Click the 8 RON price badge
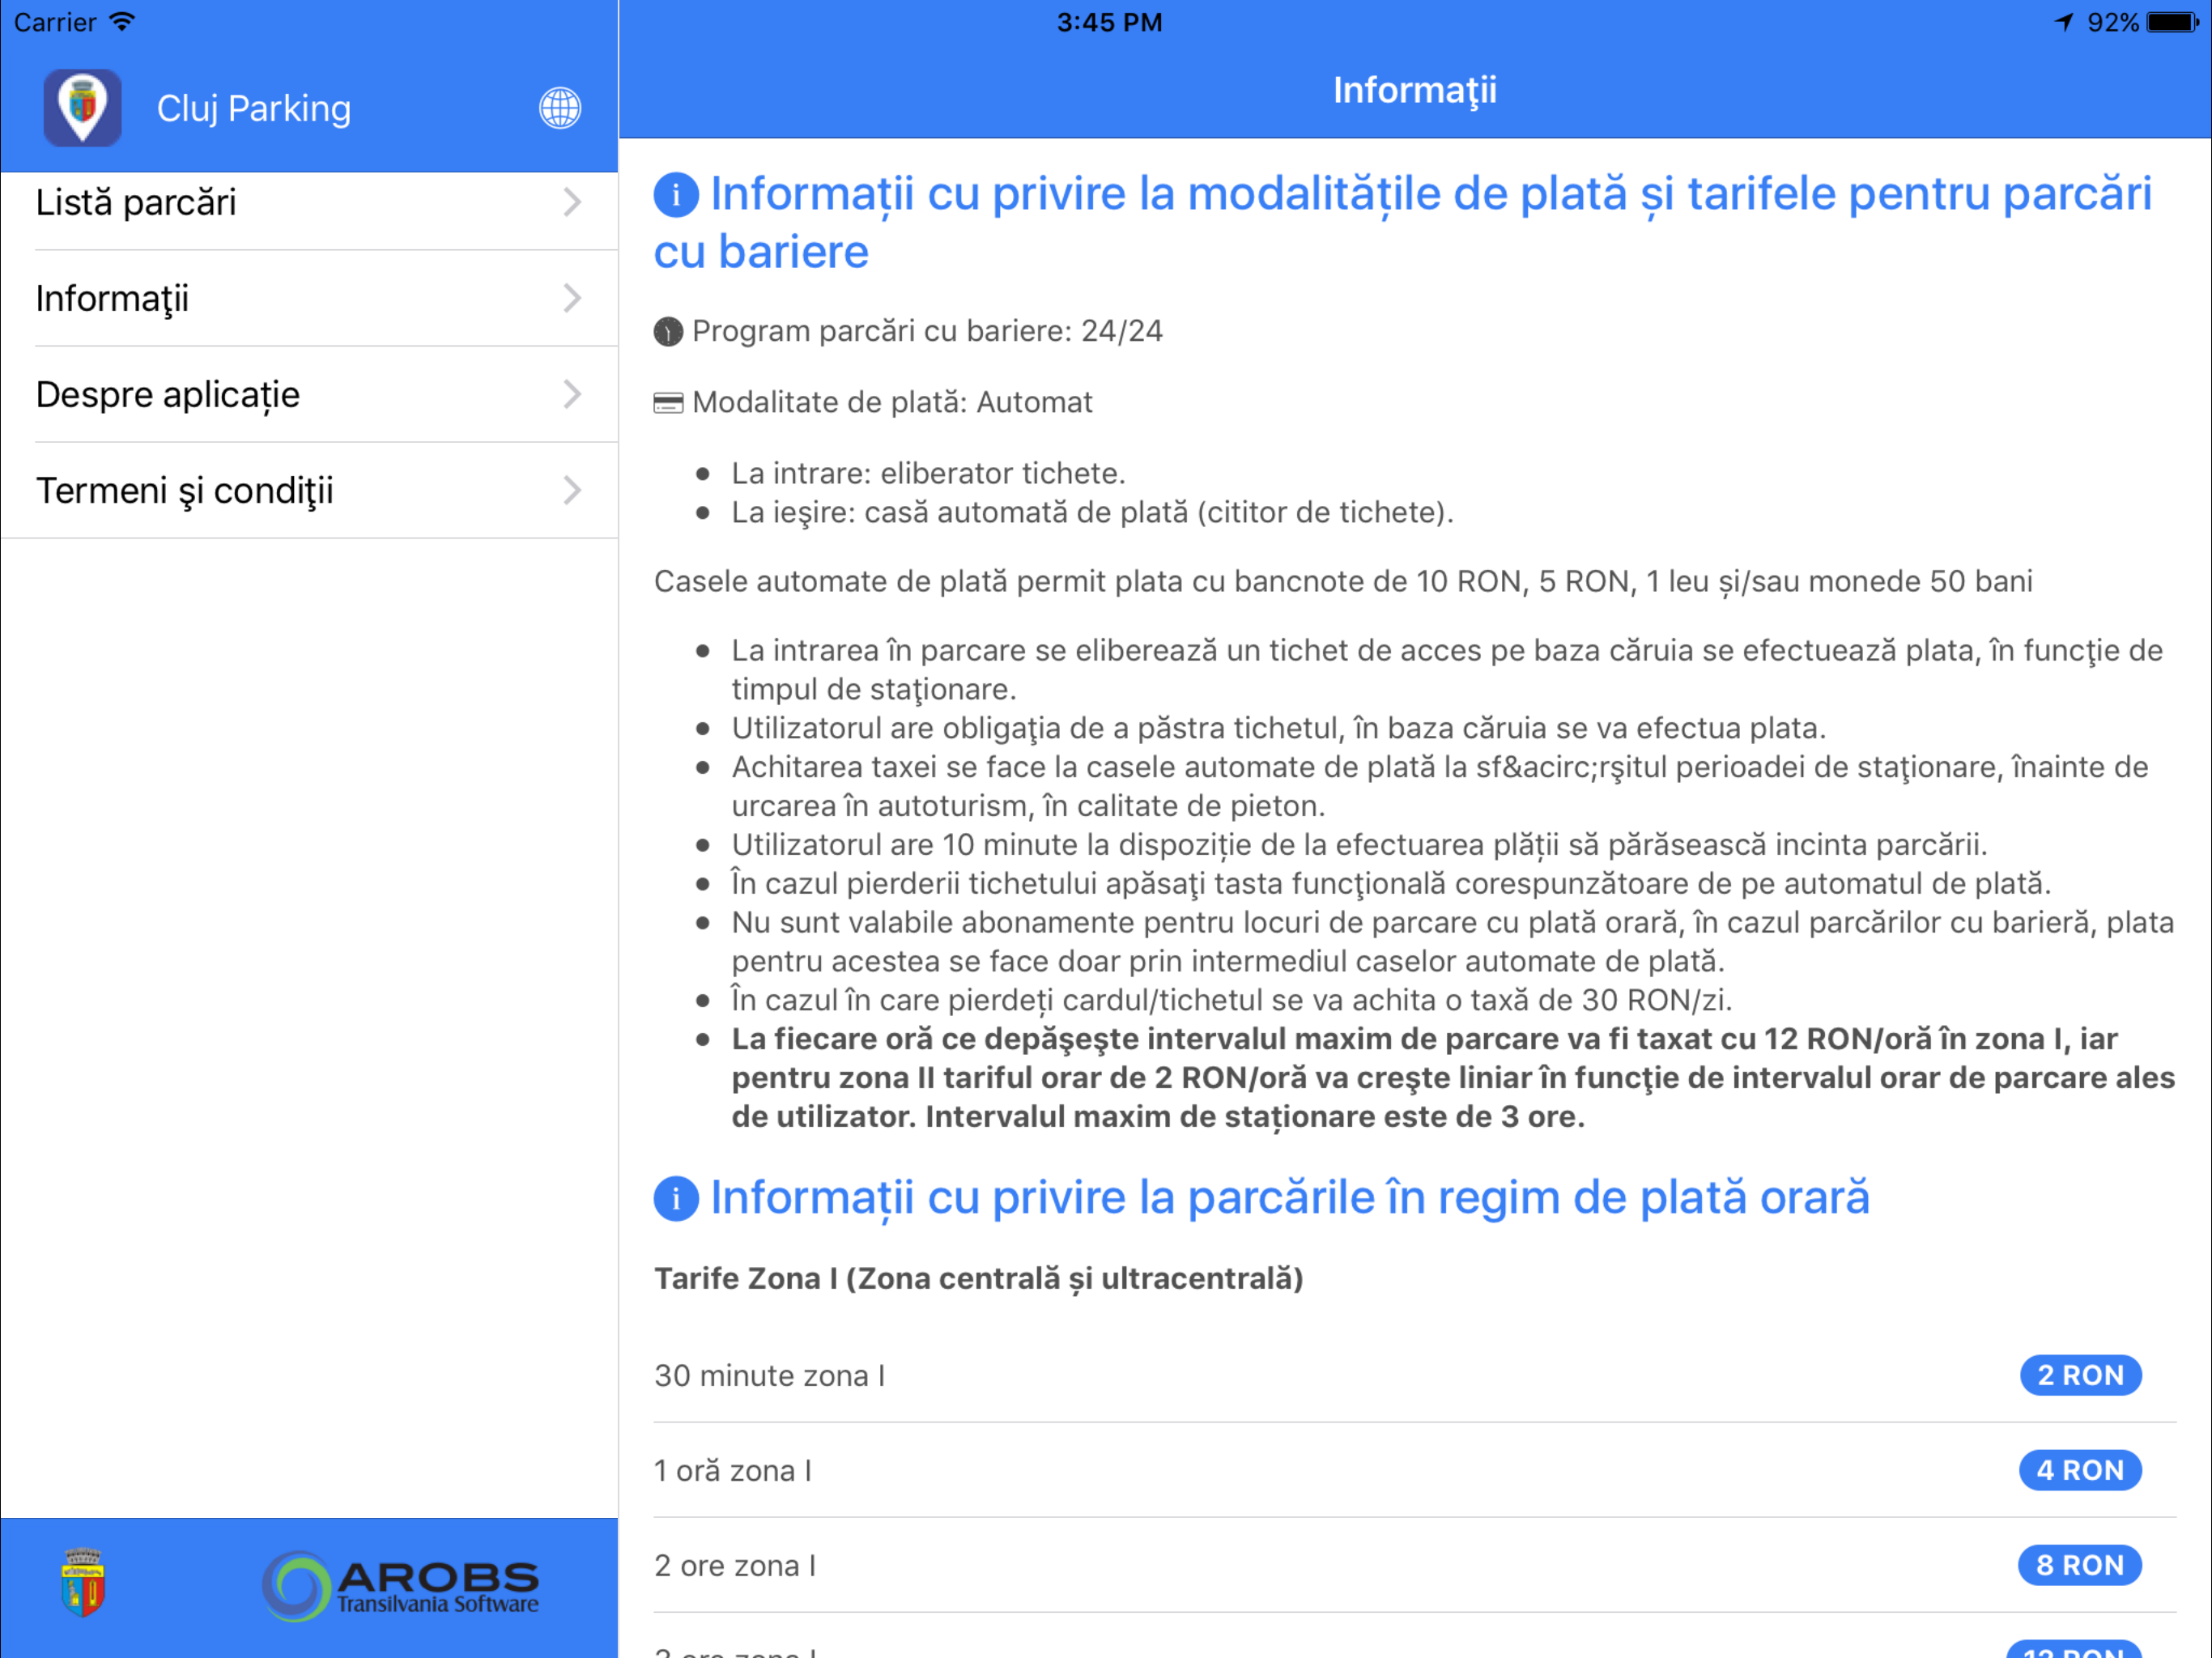The width and height of the screenshot is (2212, 1658). tap(2080, 1565)
